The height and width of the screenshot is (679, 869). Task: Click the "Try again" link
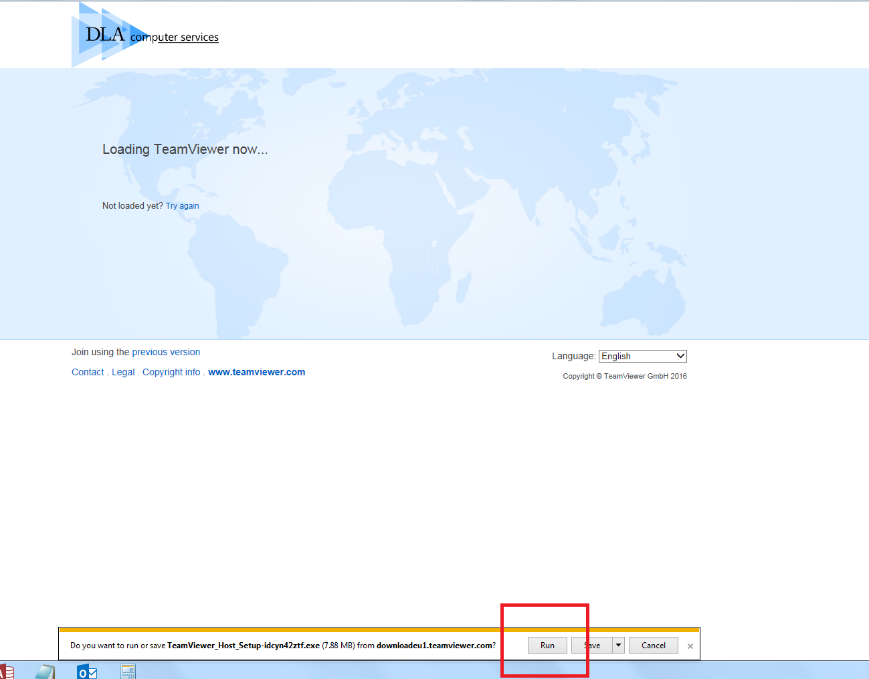(182, 206)
